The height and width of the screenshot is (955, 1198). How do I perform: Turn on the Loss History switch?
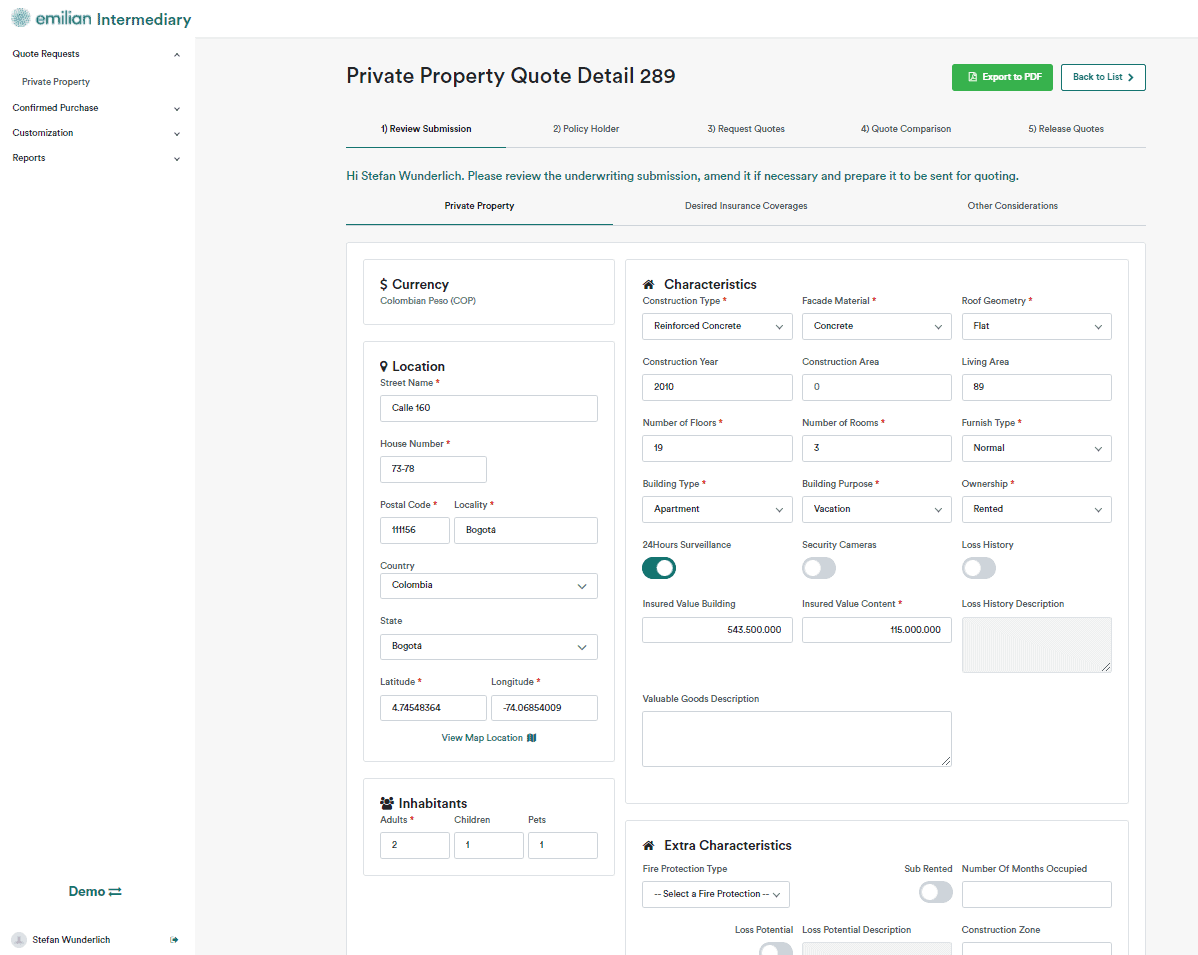(978, 568)
